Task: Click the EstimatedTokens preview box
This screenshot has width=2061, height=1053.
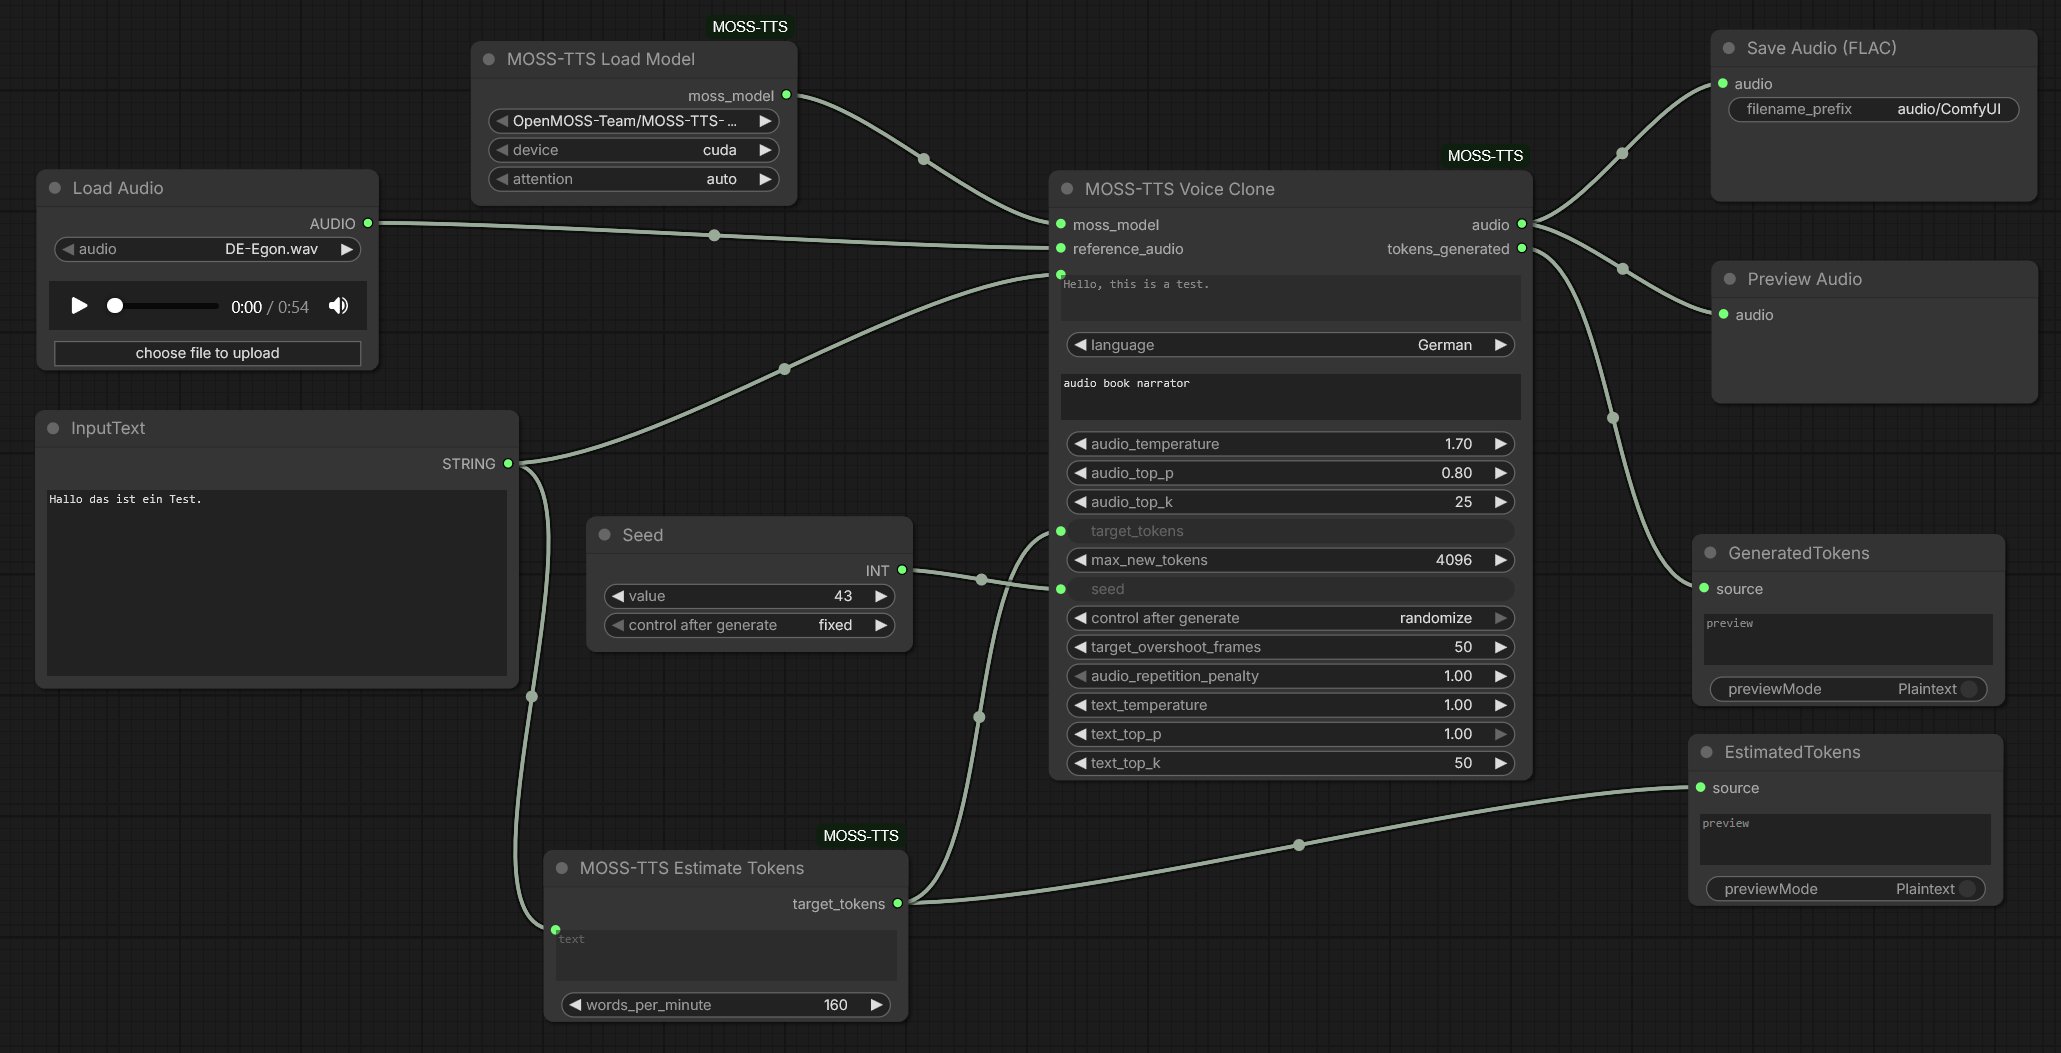Action: tap(1845, 839)
